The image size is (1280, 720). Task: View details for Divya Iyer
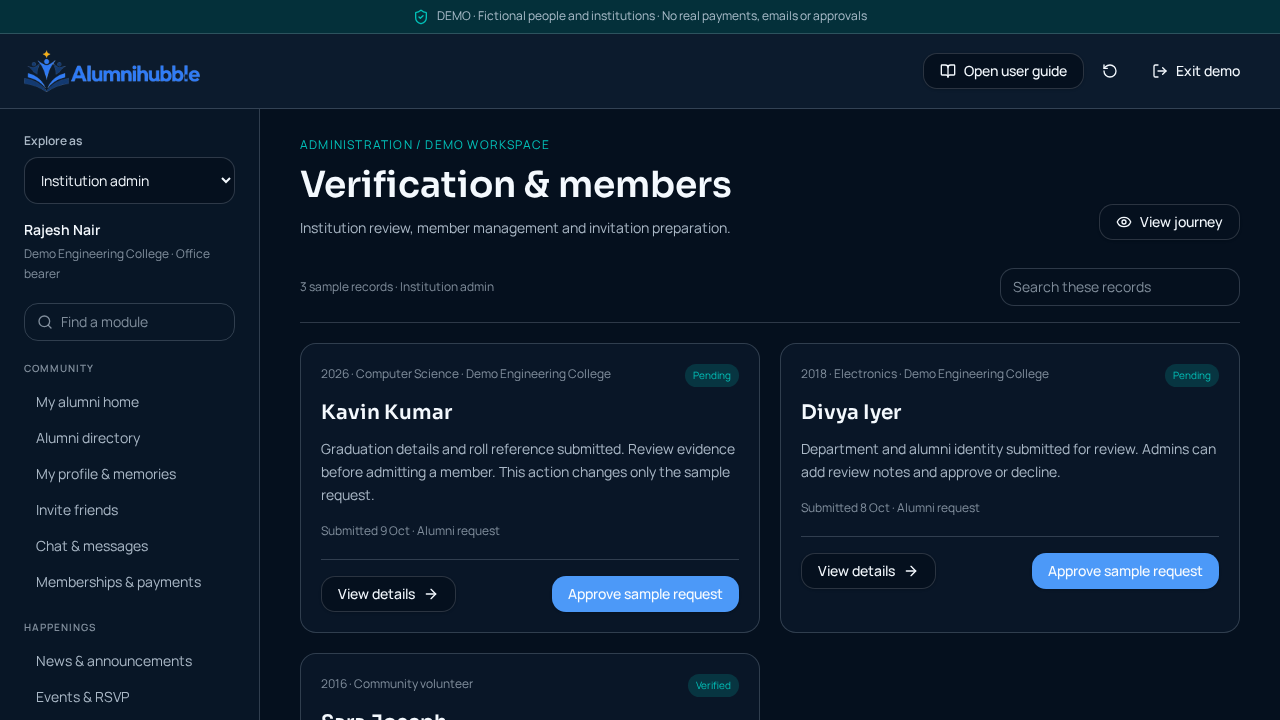tap(868, 571)
